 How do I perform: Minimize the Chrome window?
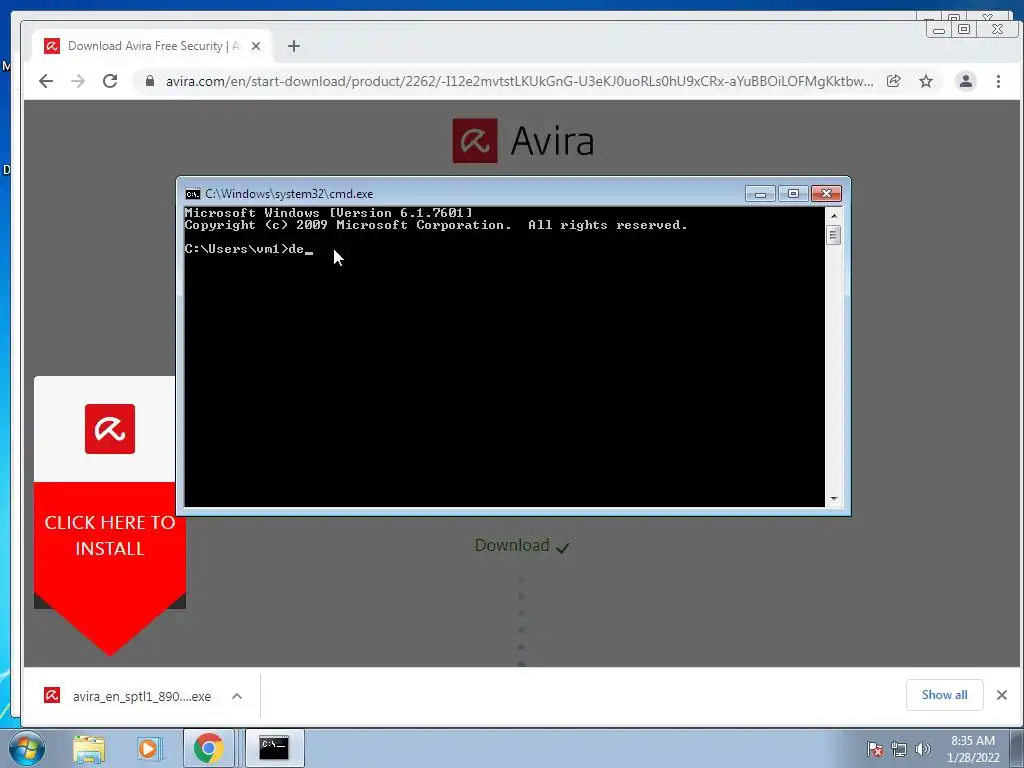pos(938,29)
